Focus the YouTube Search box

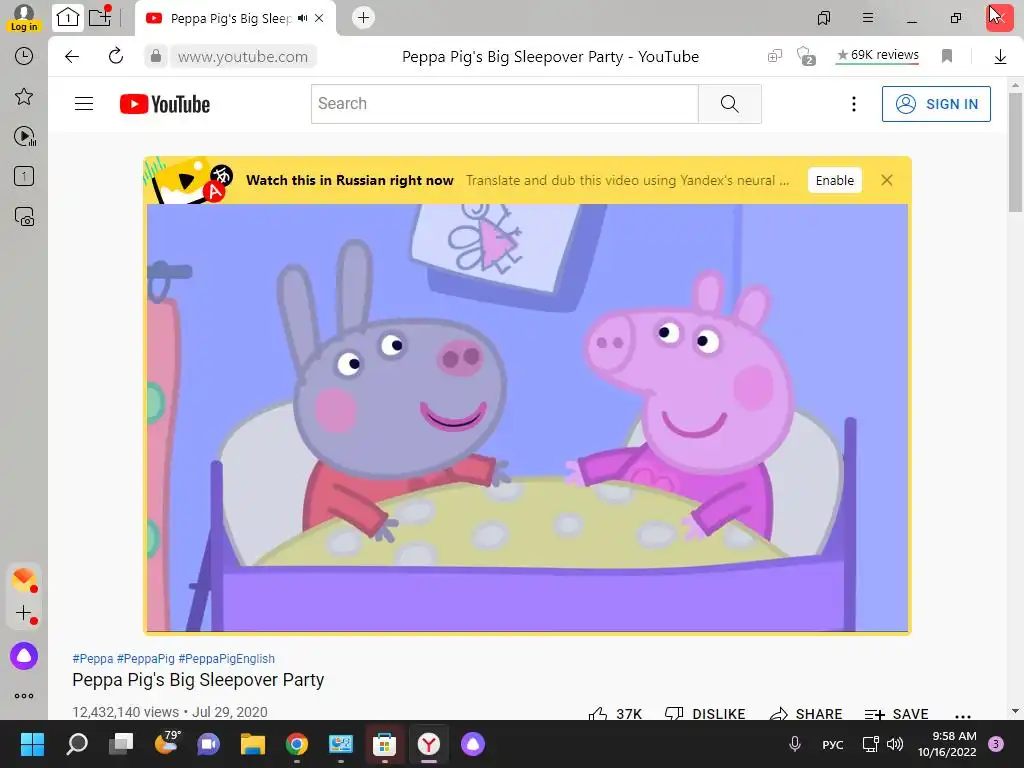(x=504, y=104)
